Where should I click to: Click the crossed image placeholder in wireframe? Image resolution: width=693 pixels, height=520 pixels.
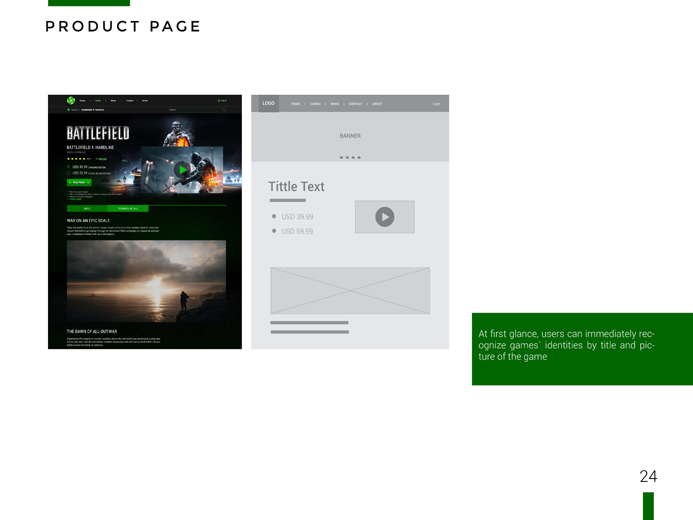click(350, 291)
